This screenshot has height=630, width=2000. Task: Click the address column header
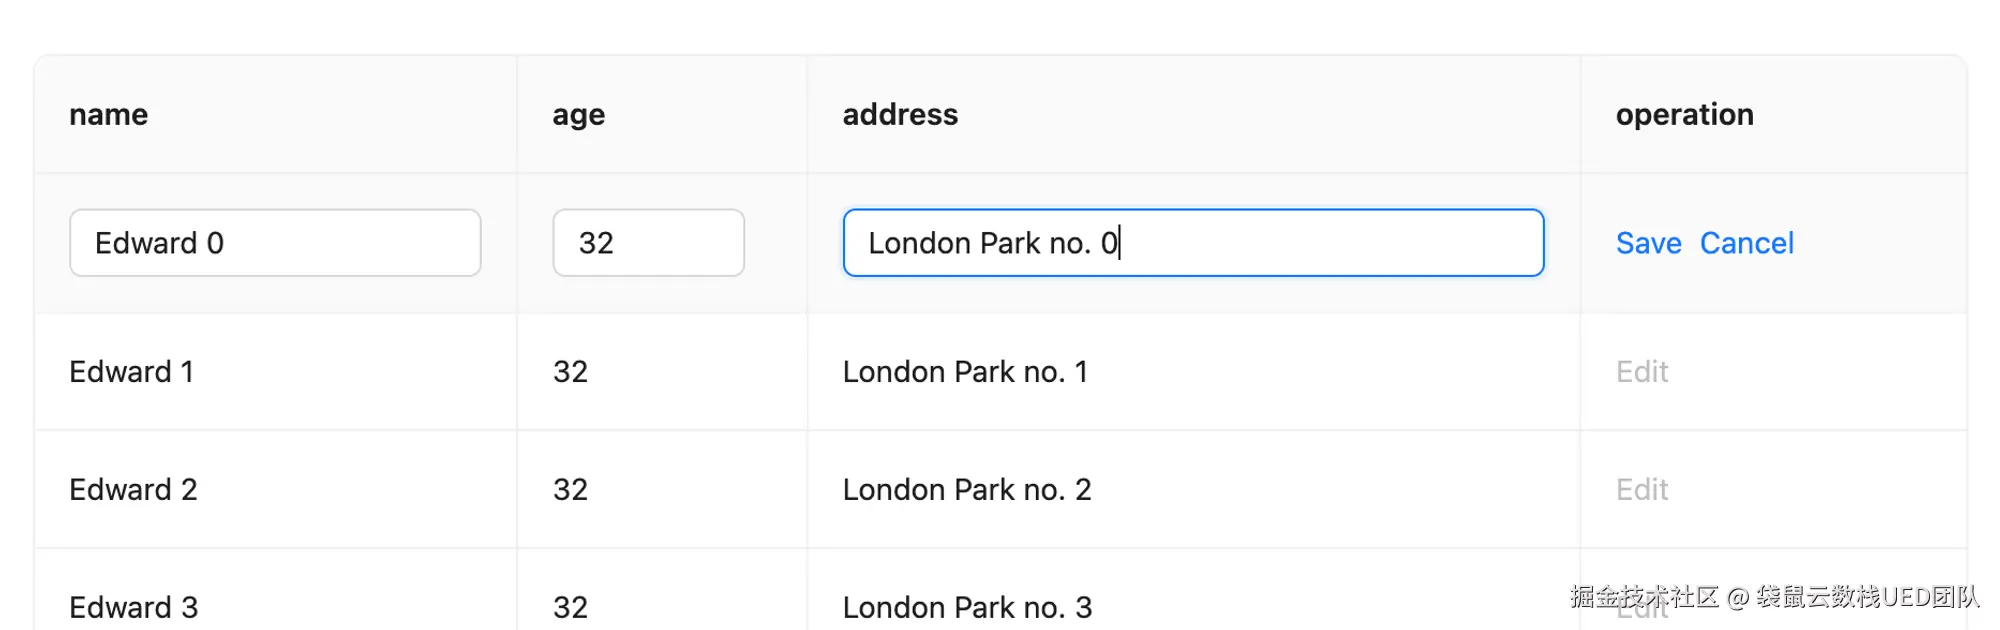(x=900, y=115)
